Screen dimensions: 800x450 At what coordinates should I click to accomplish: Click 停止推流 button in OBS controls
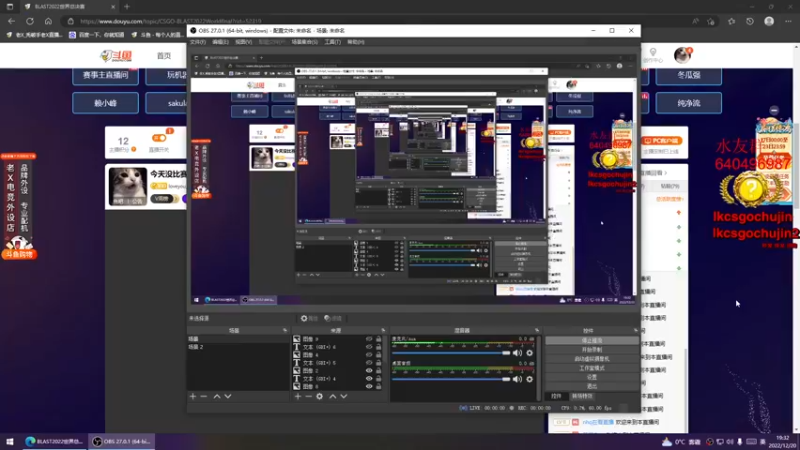pyautogui.click(x=592, y=340)
